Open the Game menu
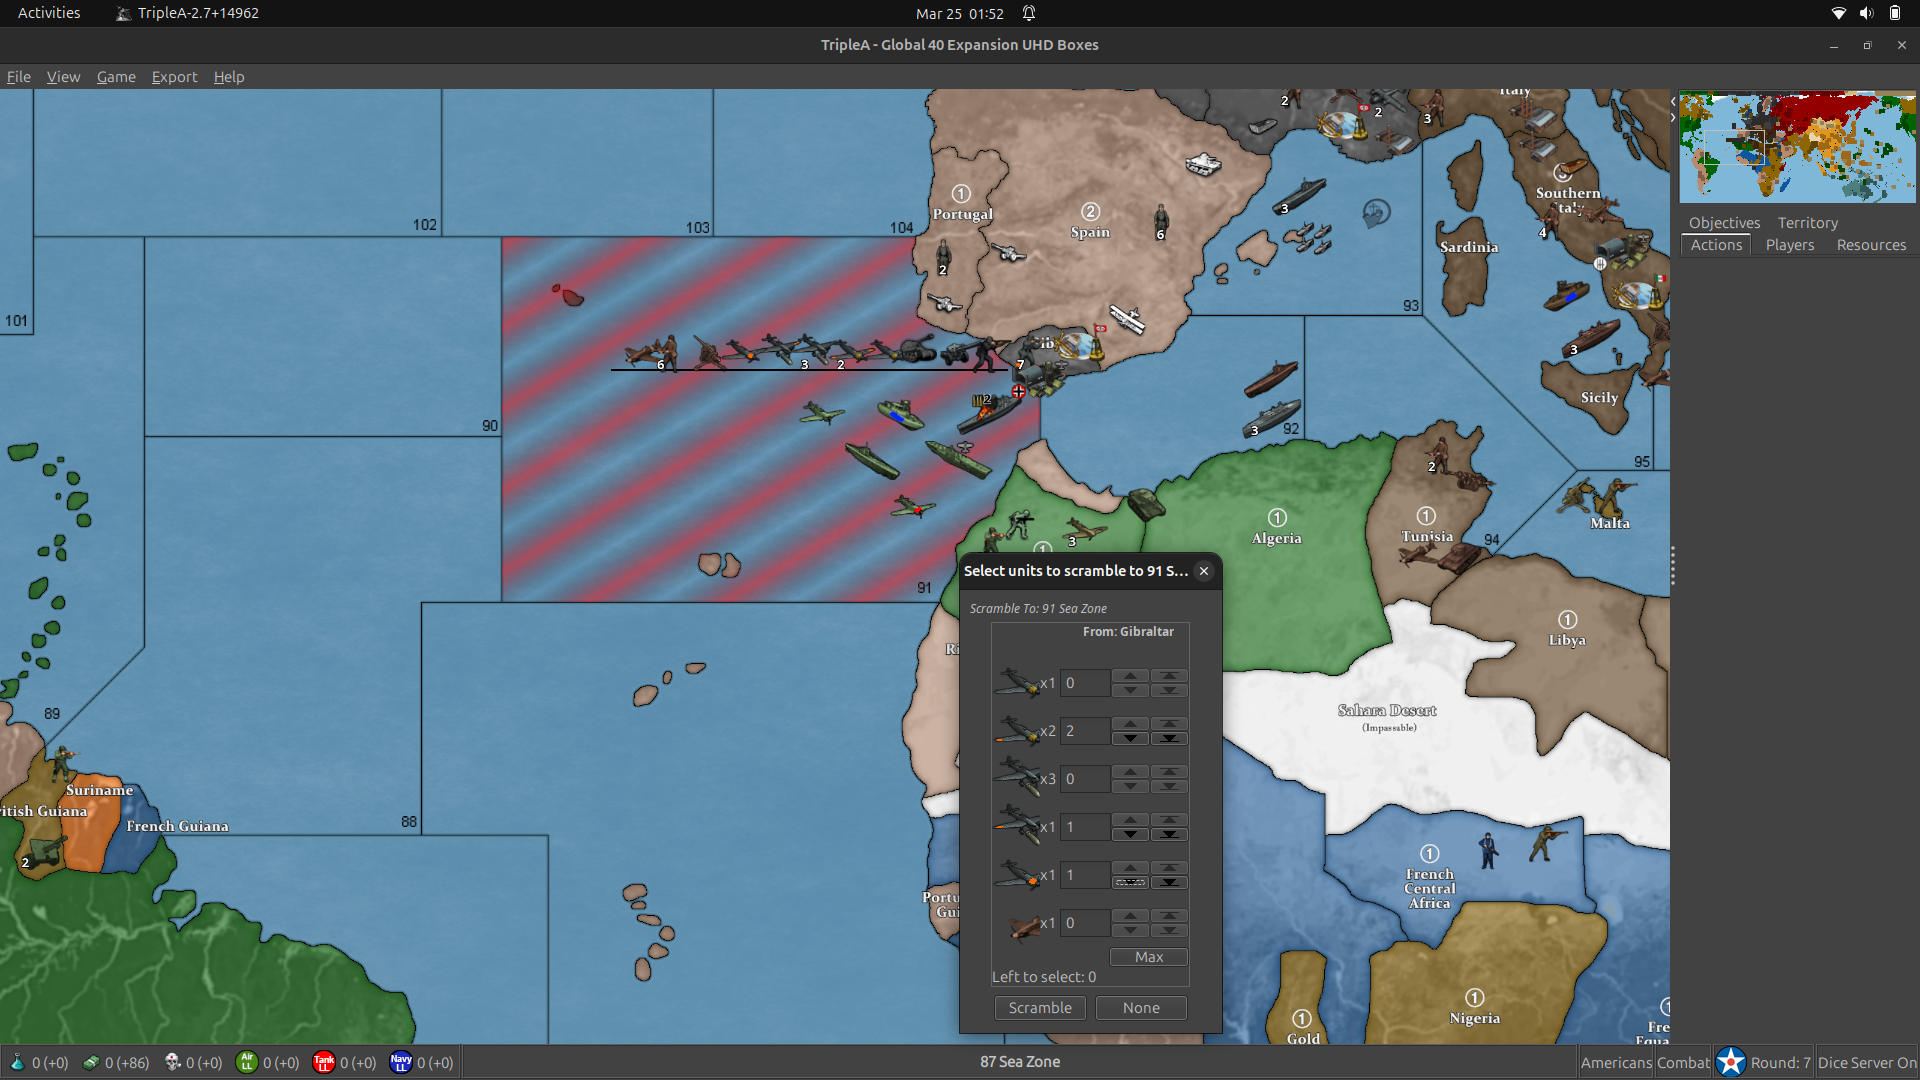1920x1080 pixels. pos(115,77)
